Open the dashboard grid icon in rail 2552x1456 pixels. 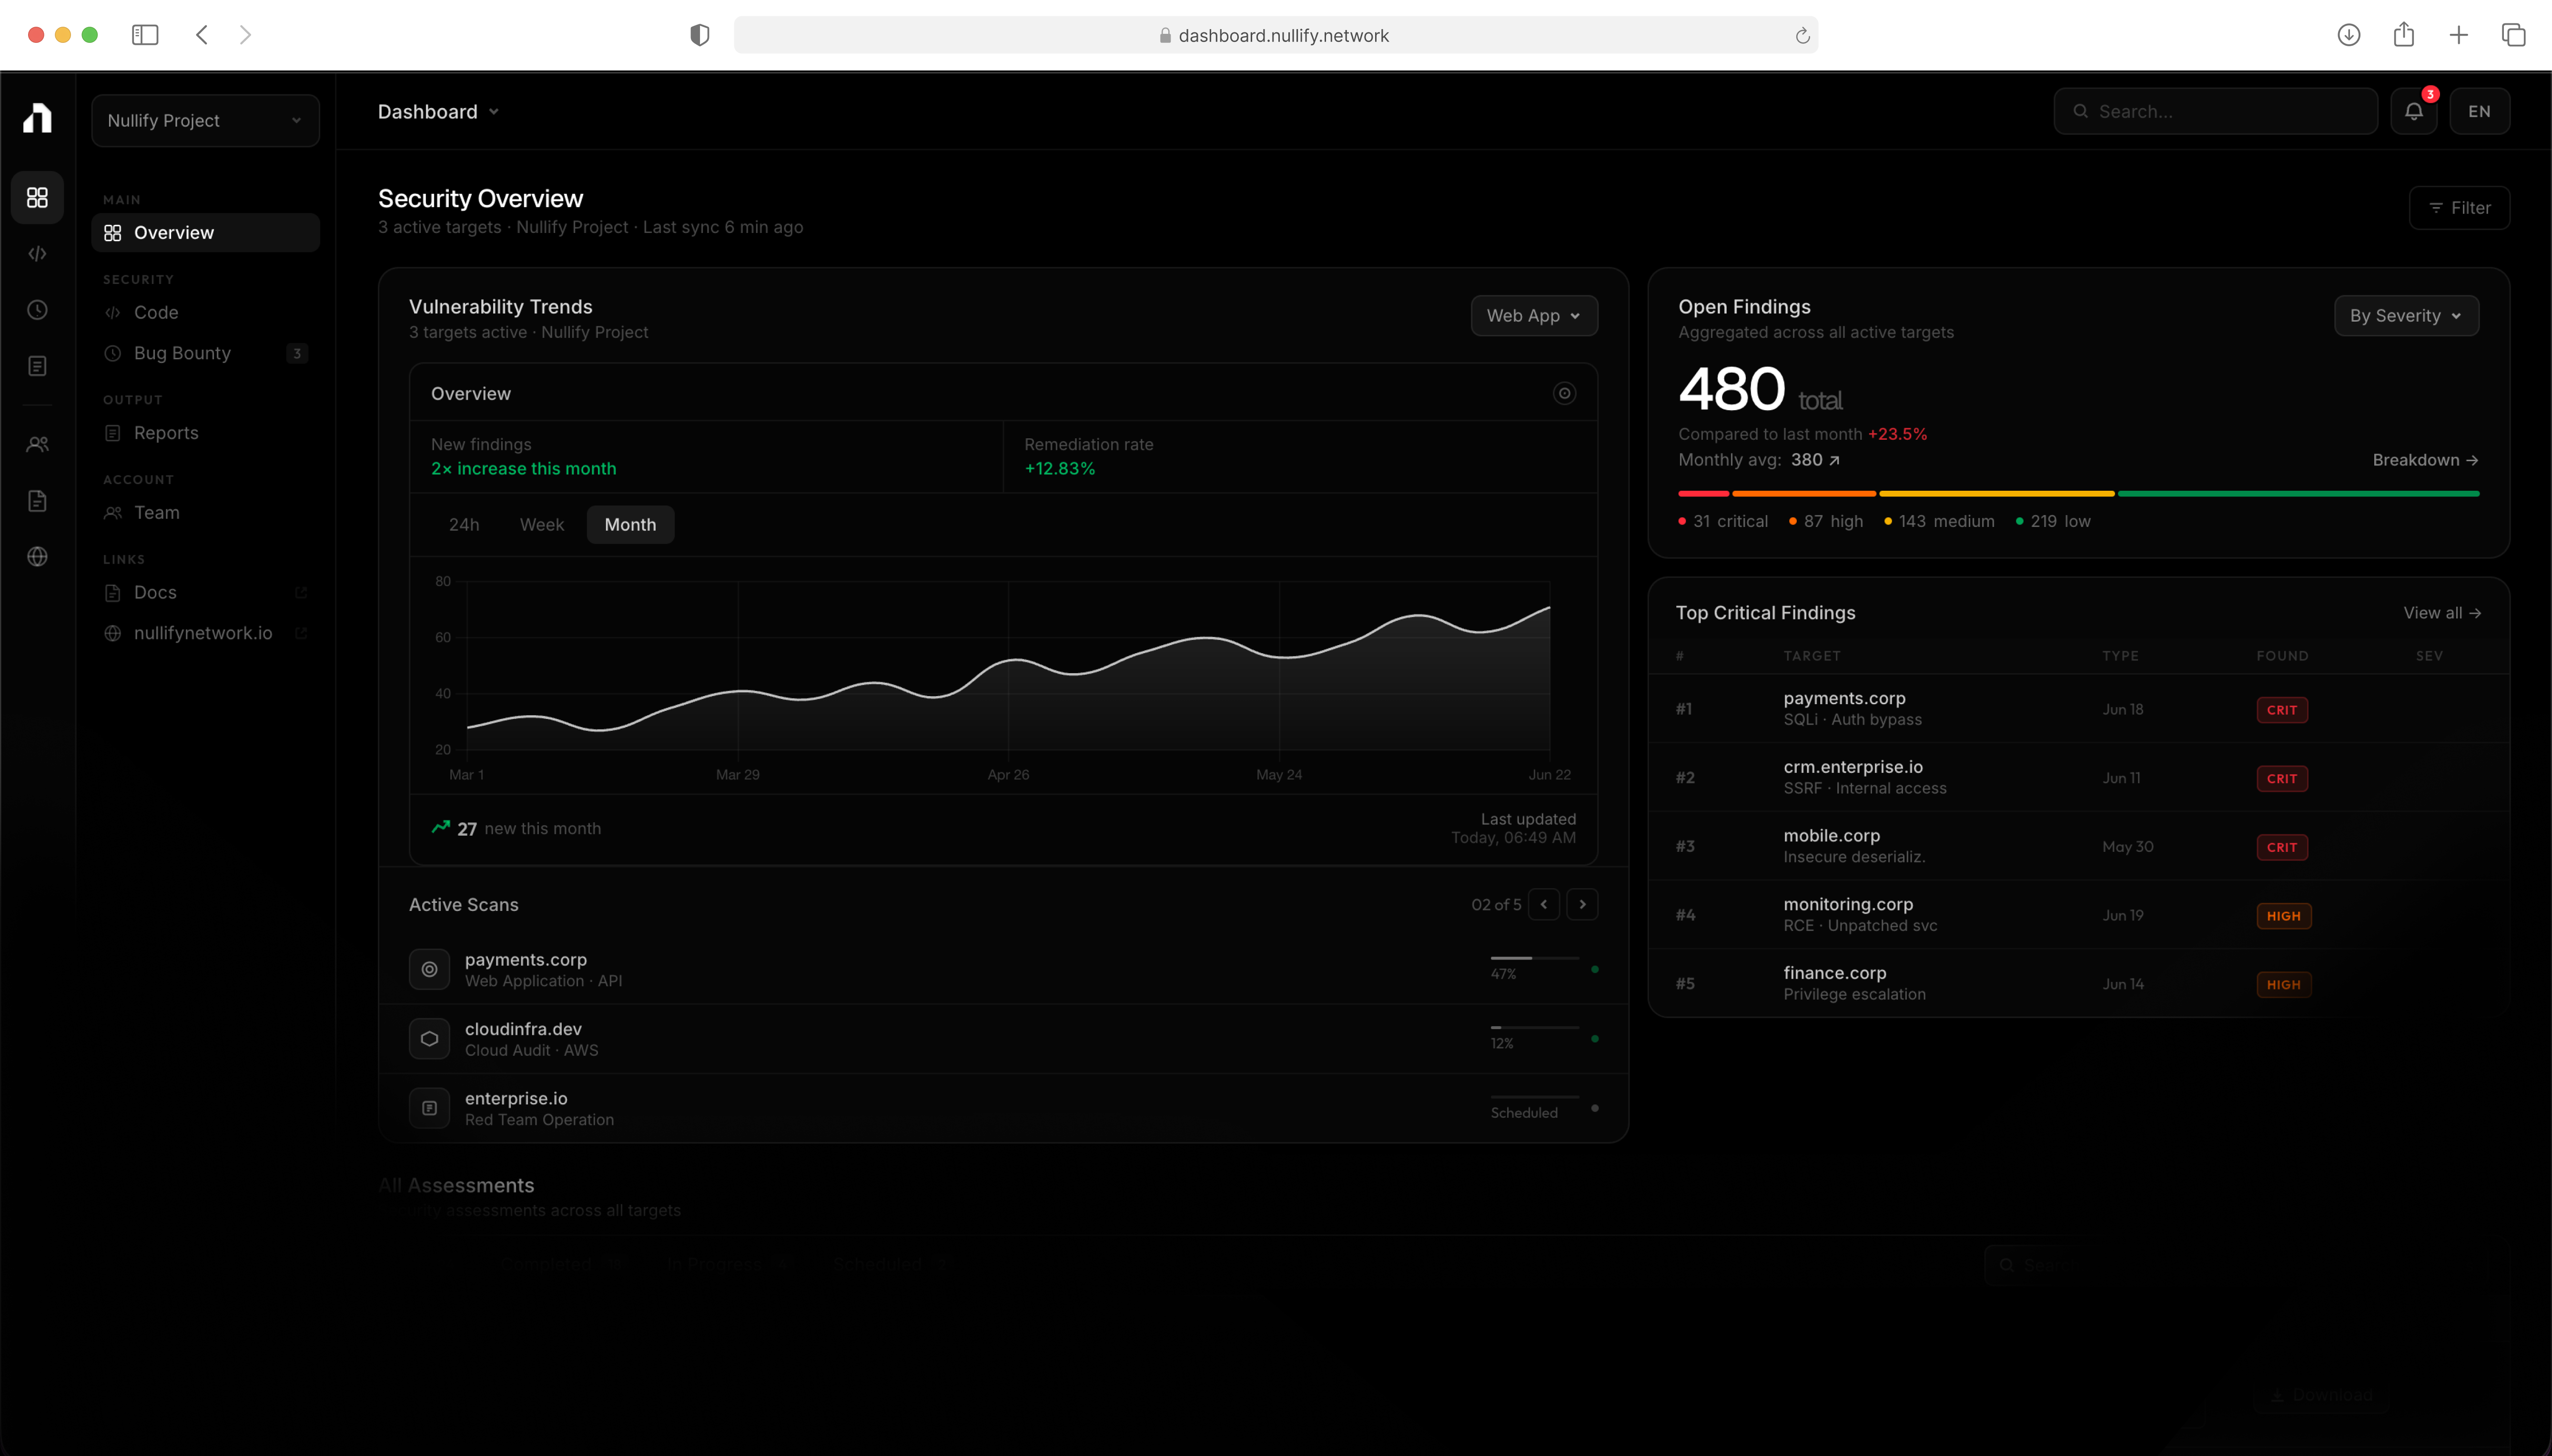pos(37,197)
